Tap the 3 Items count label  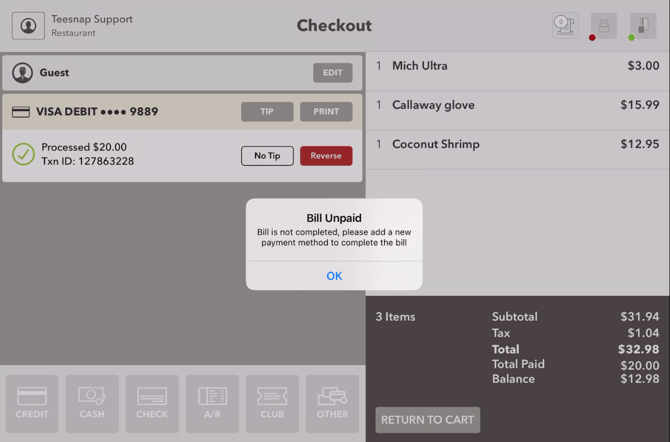[395, 317]
